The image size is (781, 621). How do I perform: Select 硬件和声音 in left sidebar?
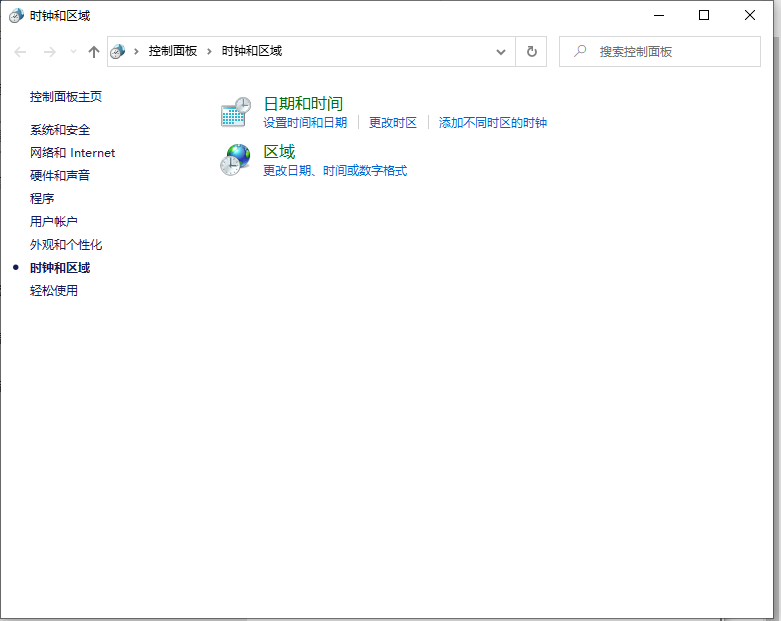pos(60,176)
